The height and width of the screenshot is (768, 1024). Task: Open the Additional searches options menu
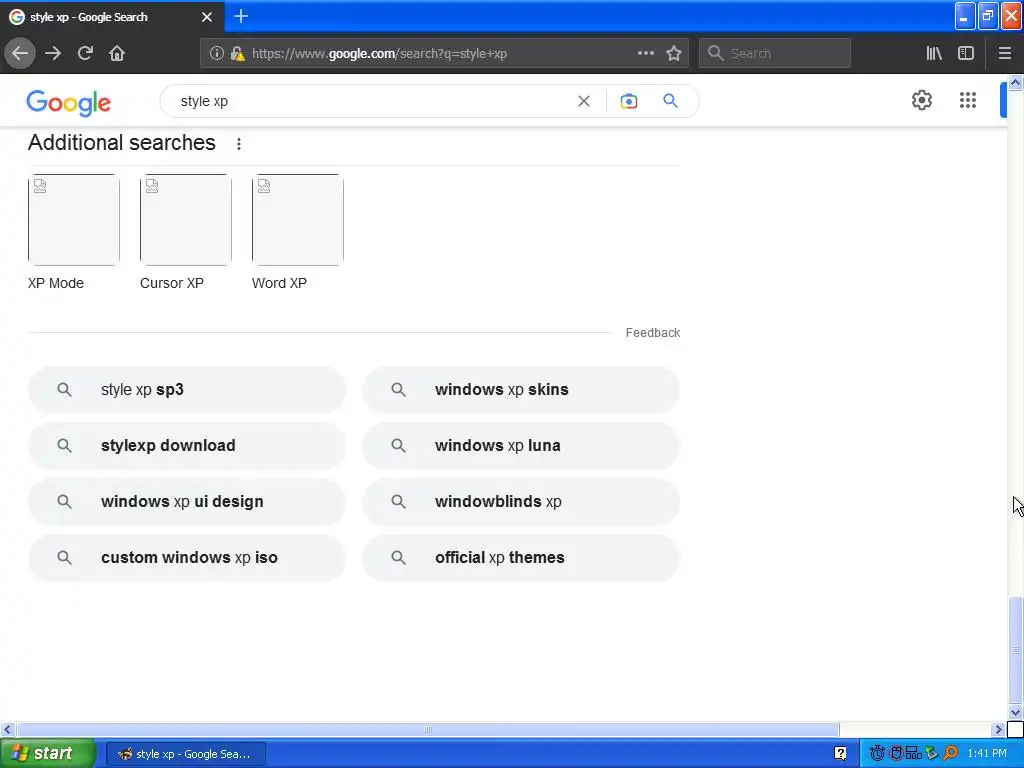coord(239,144)
